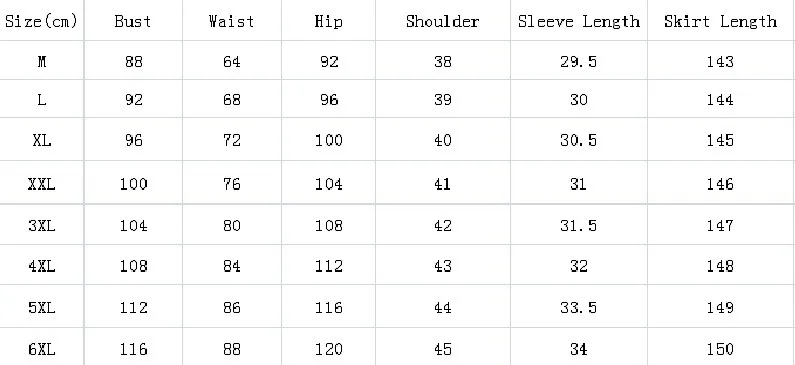Click the 6XL size row label
Screen dimensions: 795x365
[42, 347]
